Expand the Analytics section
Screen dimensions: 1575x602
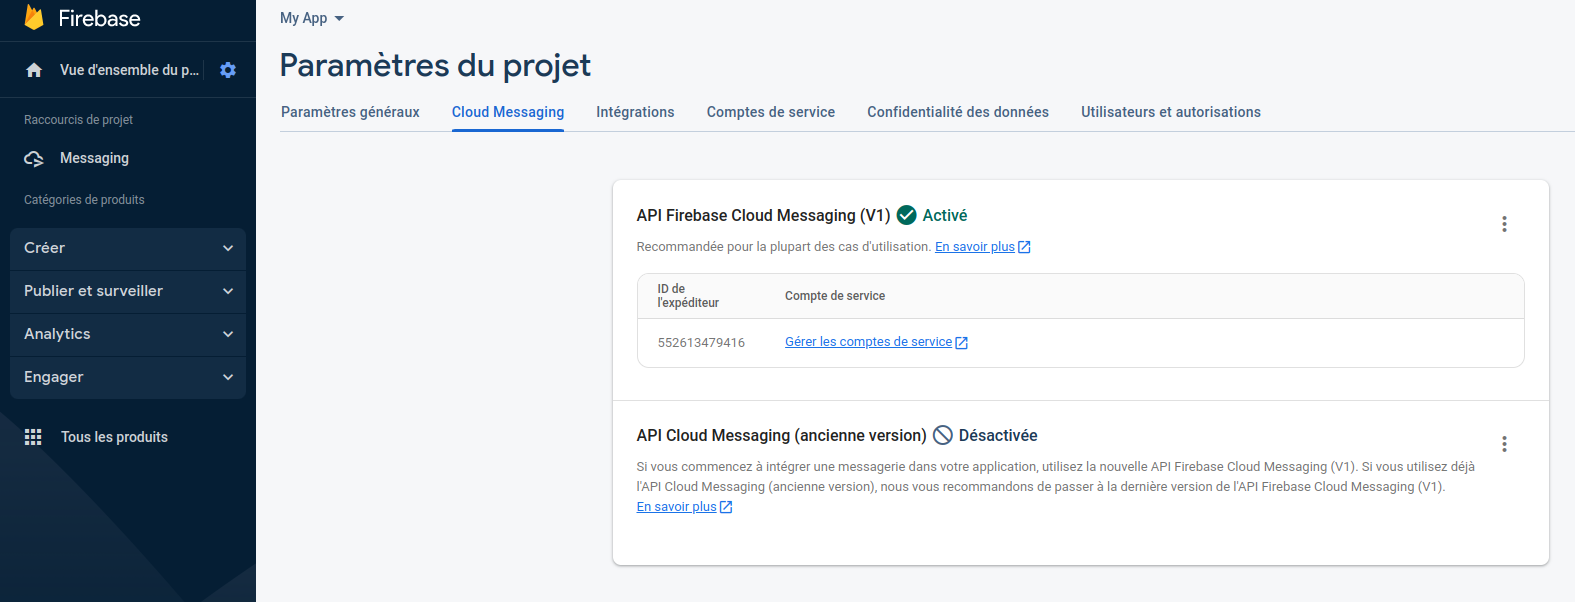pos(128,334)
